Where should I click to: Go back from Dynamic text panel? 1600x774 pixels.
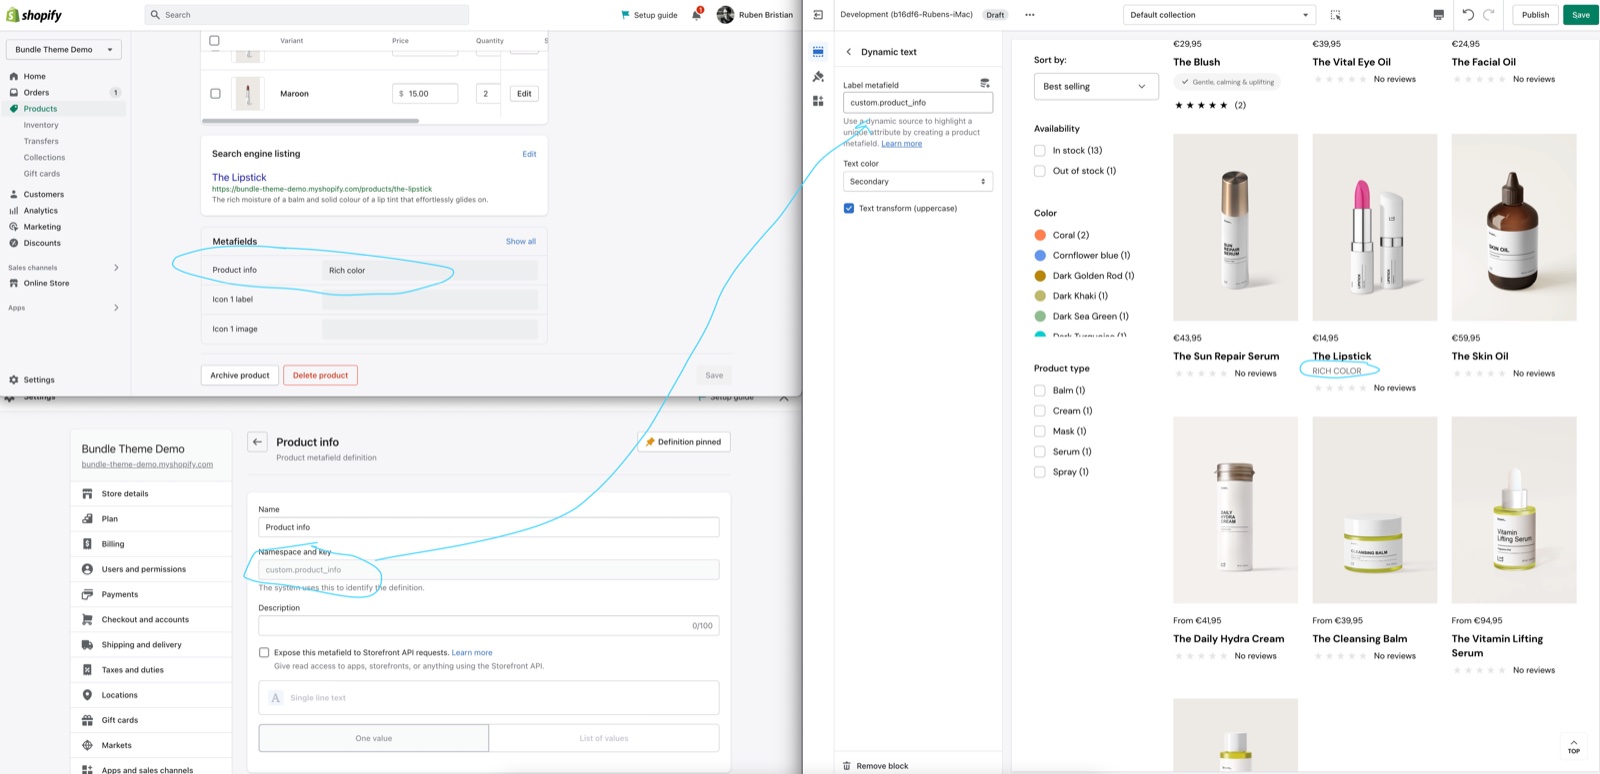coord(849,52)
